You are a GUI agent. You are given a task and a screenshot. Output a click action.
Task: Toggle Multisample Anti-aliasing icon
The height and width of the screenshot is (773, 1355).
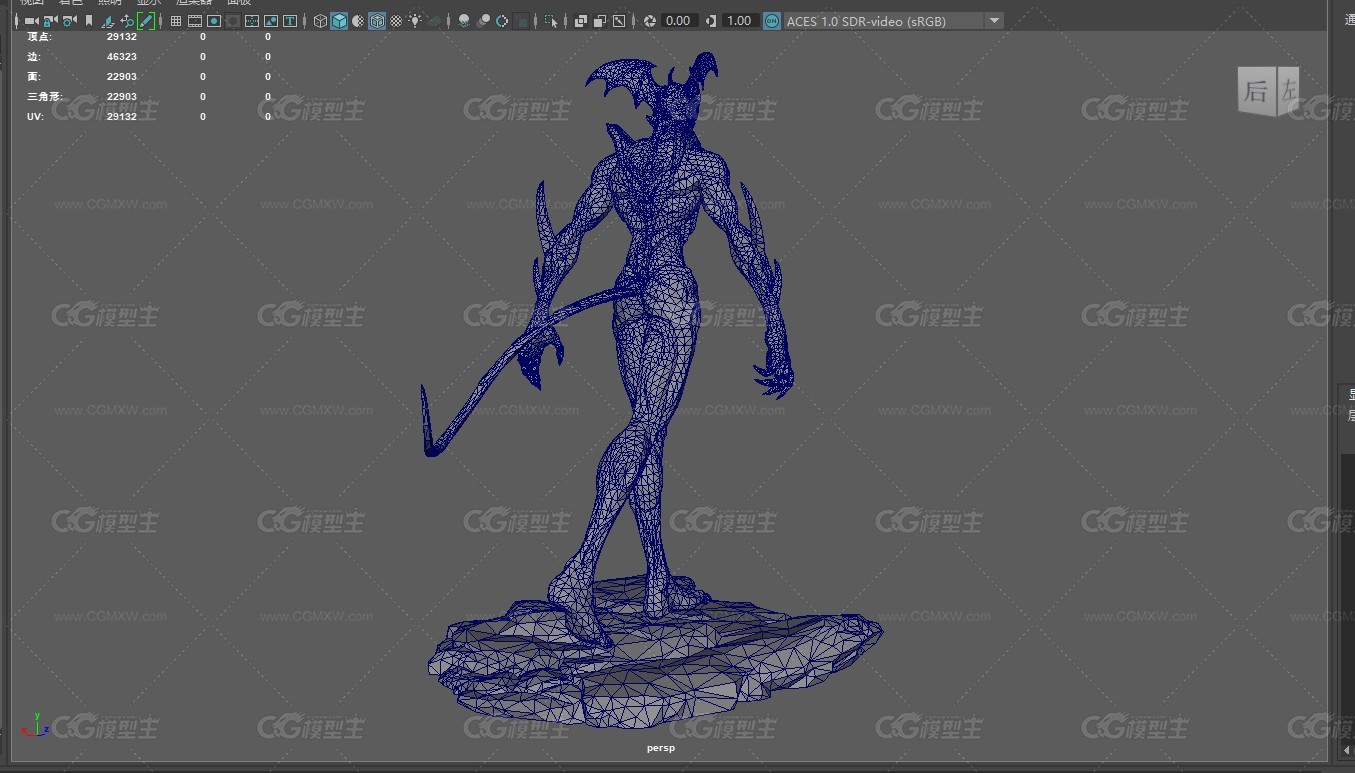pyautogui.click(x=501, y=21)
